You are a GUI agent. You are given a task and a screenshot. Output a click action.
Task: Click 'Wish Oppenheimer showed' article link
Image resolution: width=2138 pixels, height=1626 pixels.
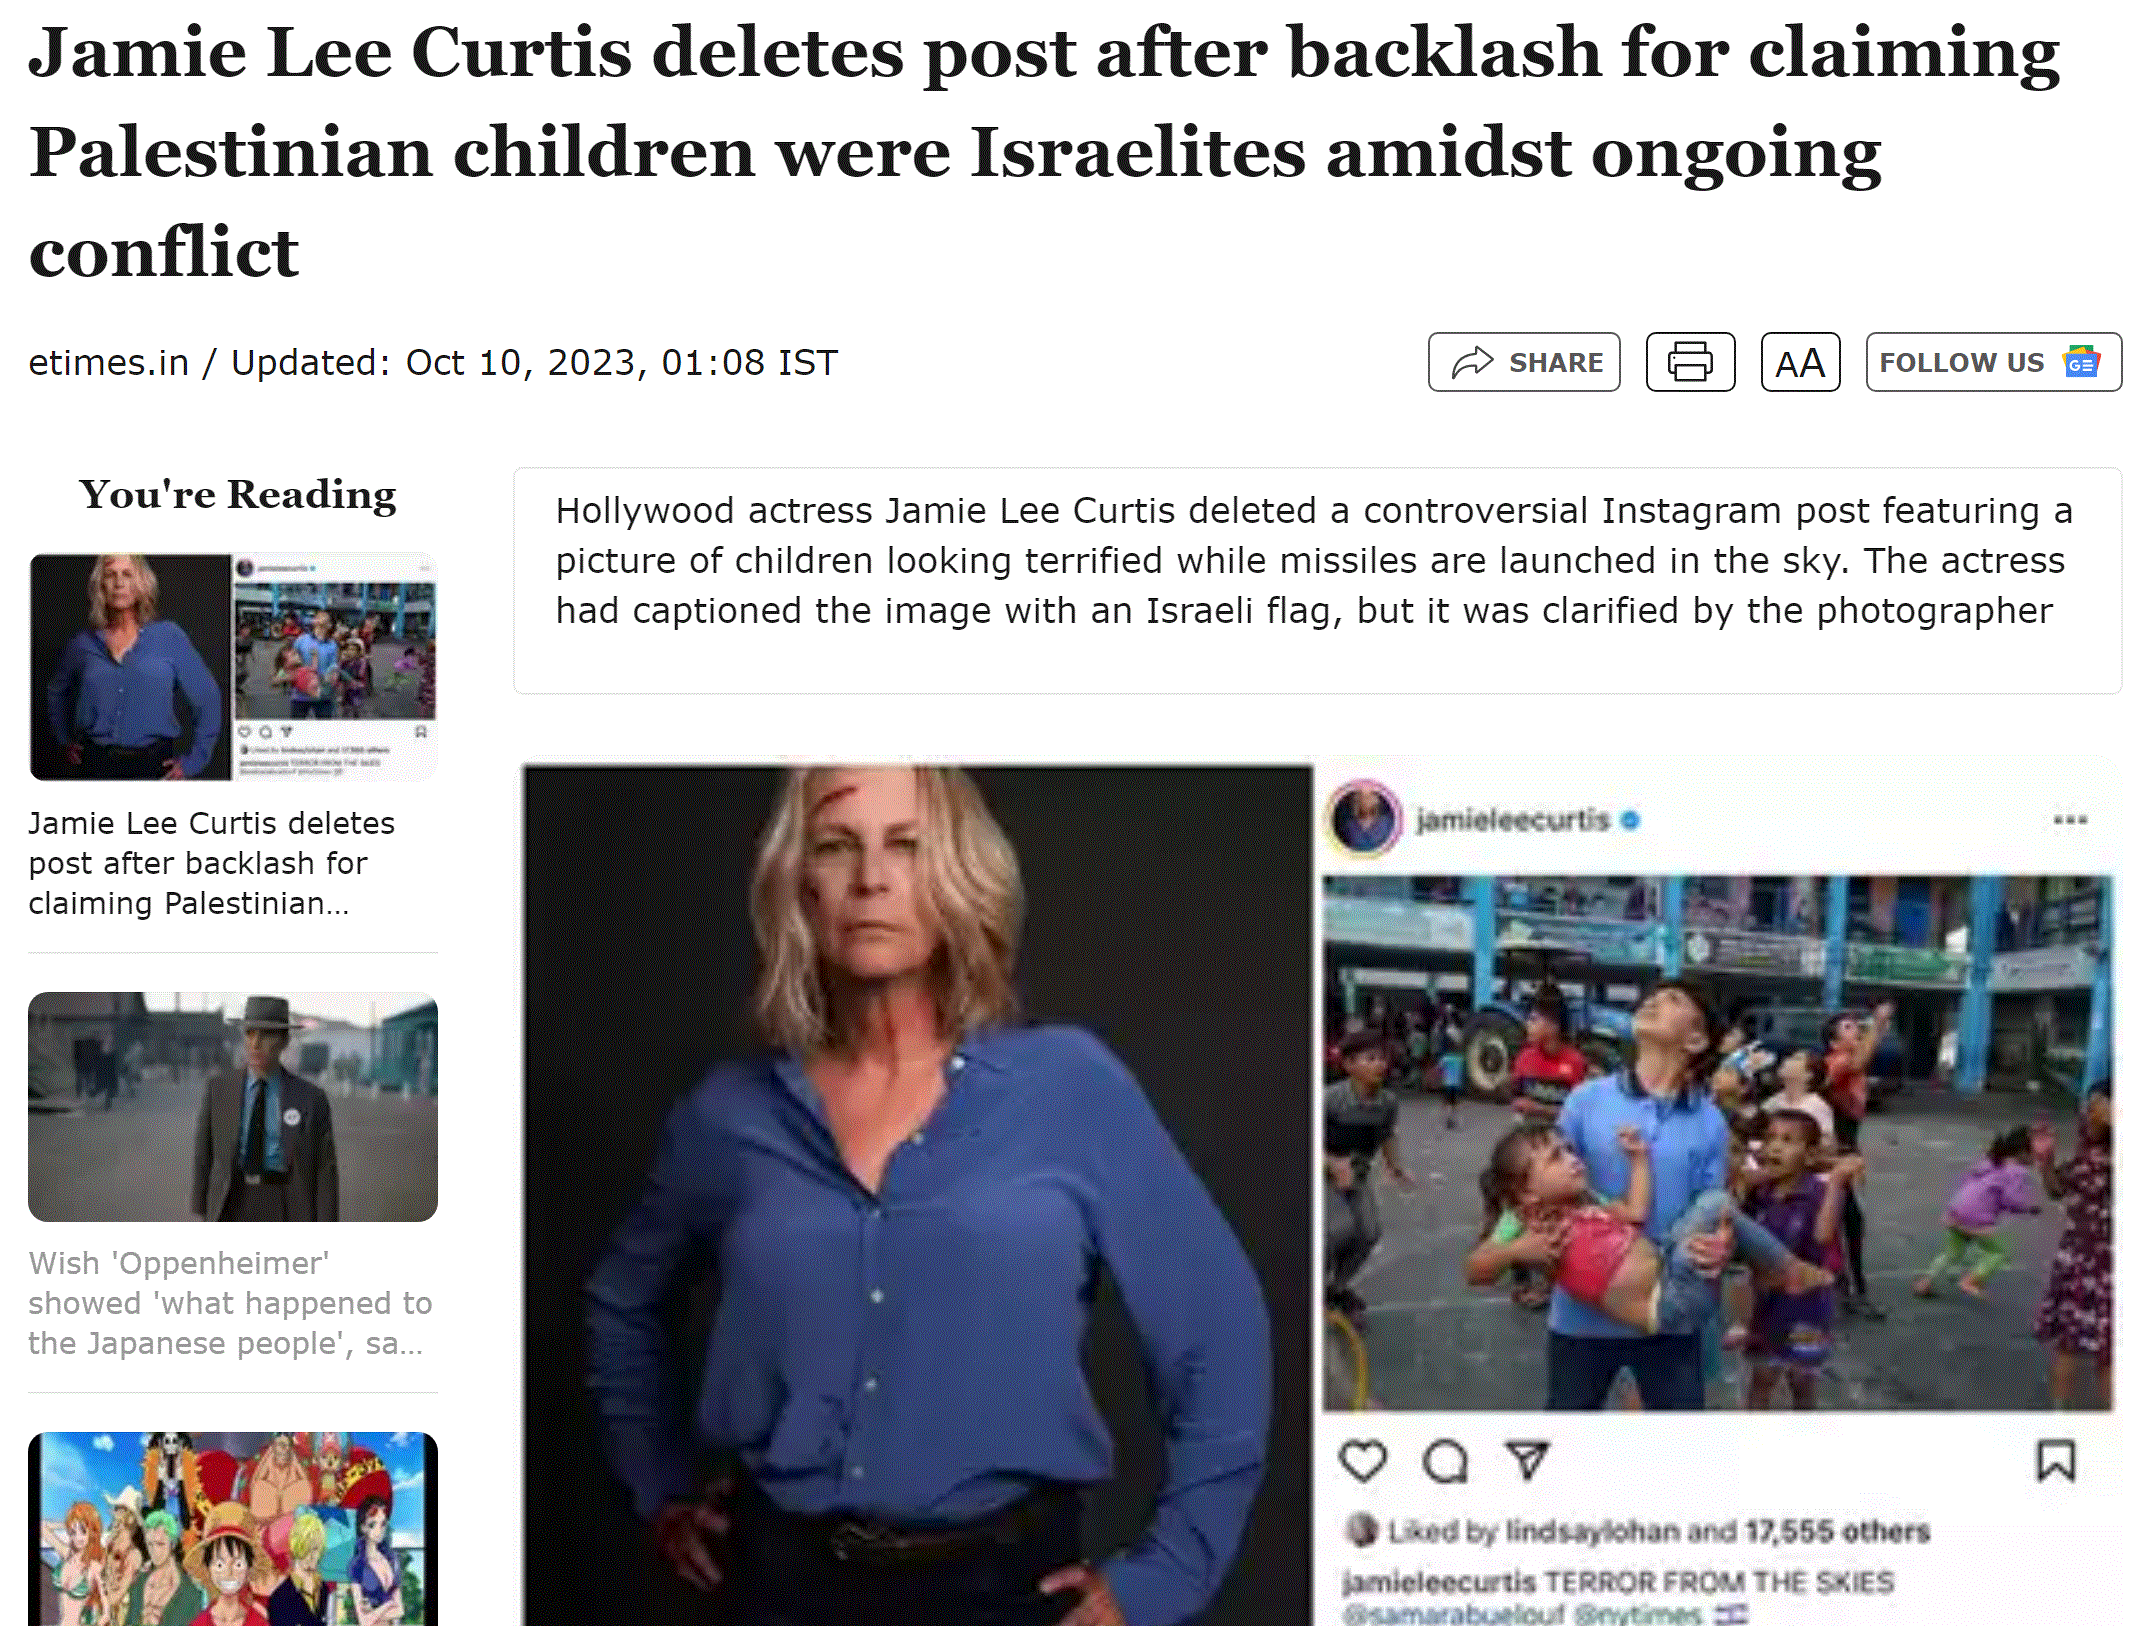(230, 1303)
